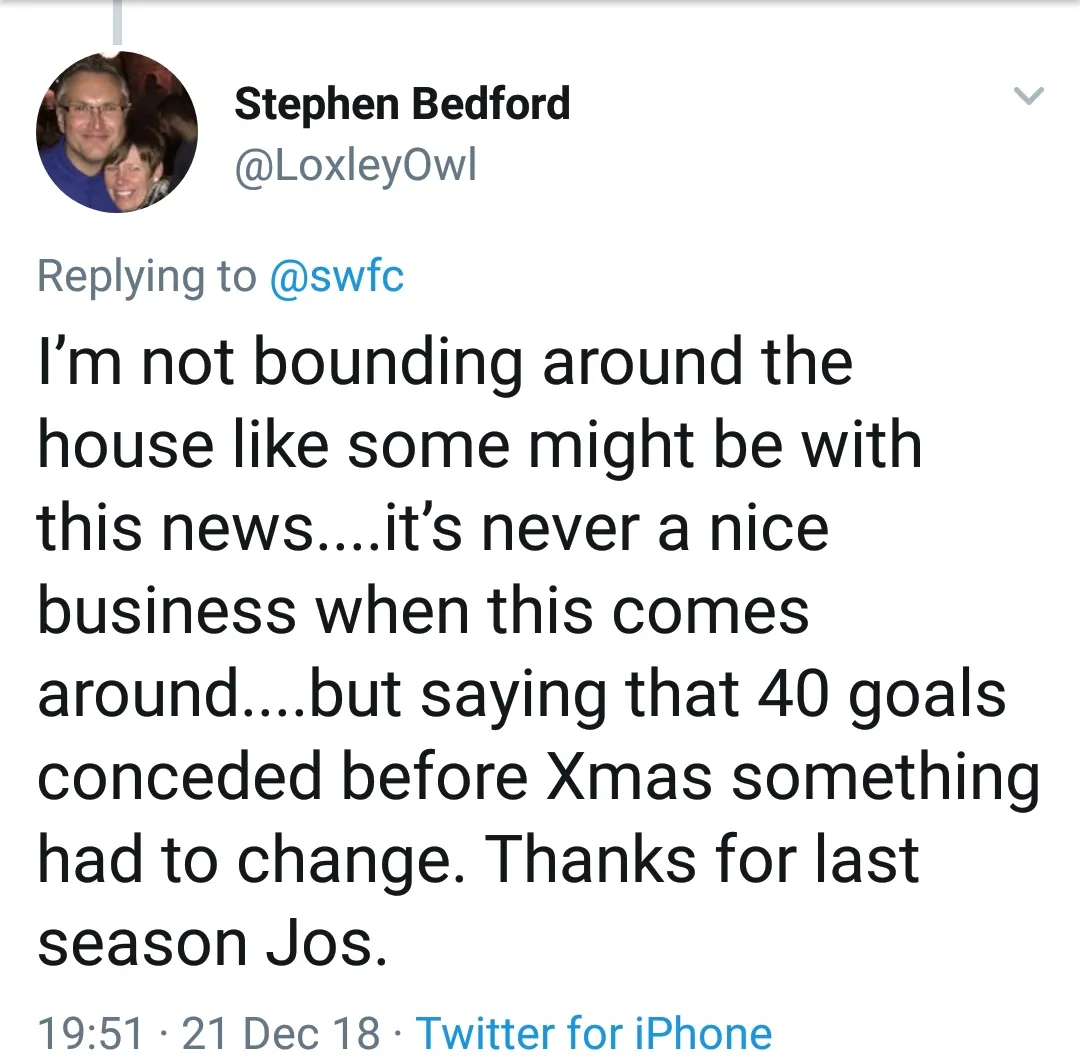Open the Twitter for iPhone source link
This screenshot has width=1080, height=1063.
(594, 1033)
